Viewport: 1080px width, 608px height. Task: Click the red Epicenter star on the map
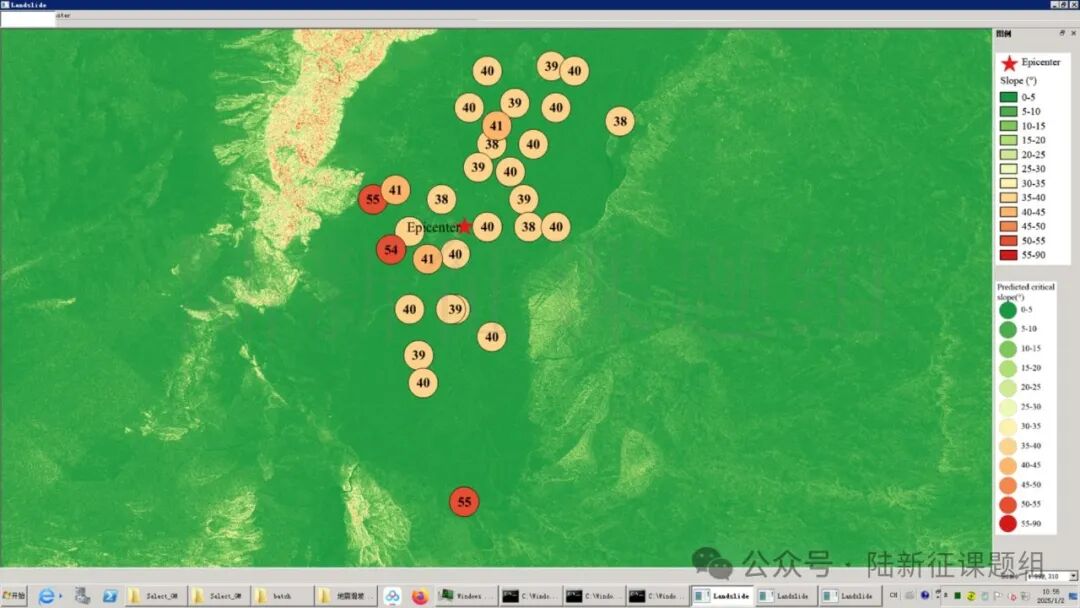[465, 226]
